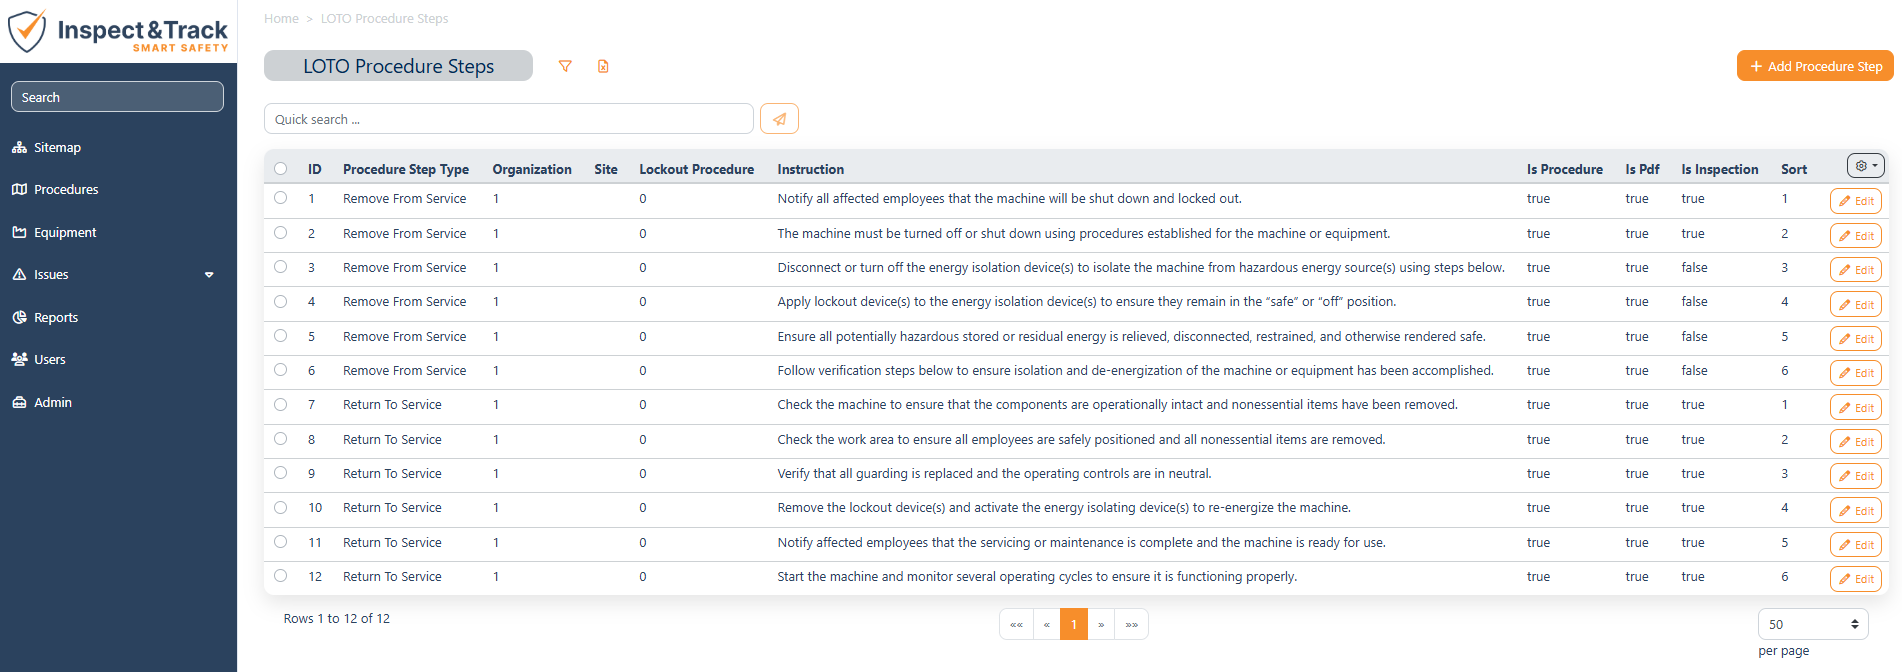Open the filter funnel icon
Viewport: 1902px width, 672px height.
pyautogui.click(x=565, y=66)
